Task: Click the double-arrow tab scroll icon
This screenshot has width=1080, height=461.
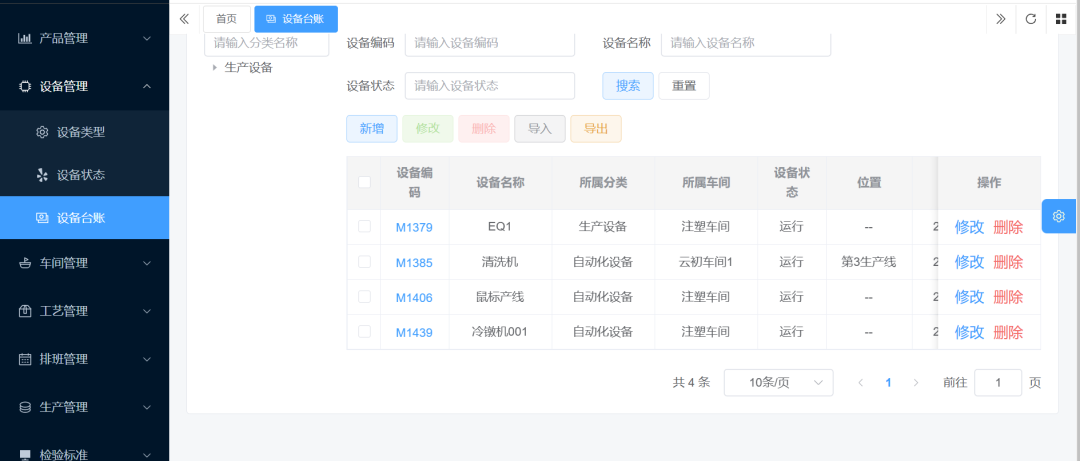Action: point(1000,18)
